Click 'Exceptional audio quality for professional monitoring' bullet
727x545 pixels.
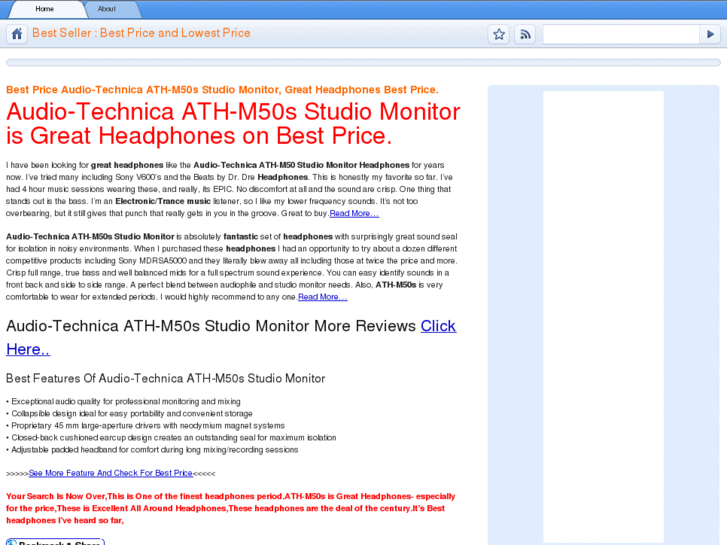(x=123, y=402)
